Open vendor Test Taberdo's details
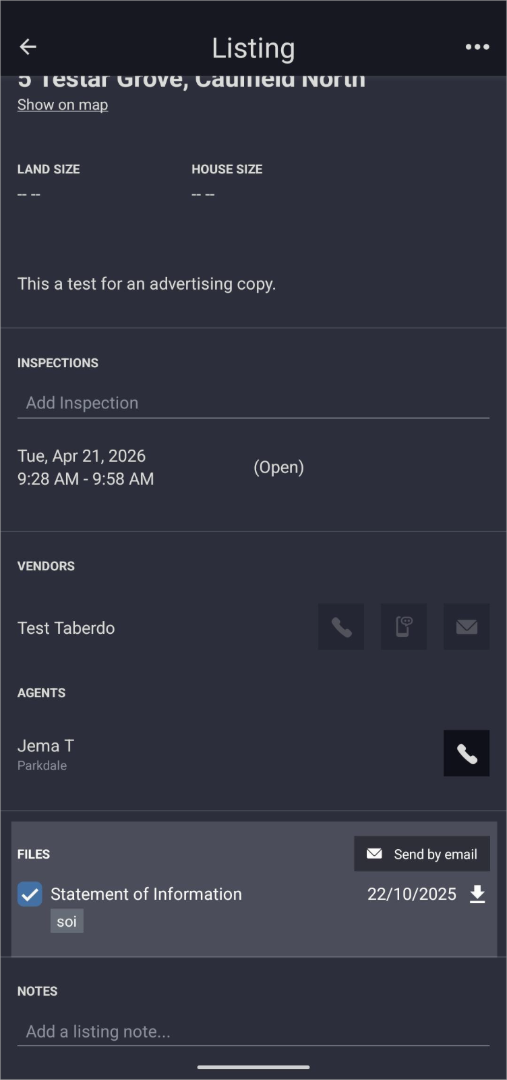This screenshot has height=1080, width=507. tap(66, 628)
